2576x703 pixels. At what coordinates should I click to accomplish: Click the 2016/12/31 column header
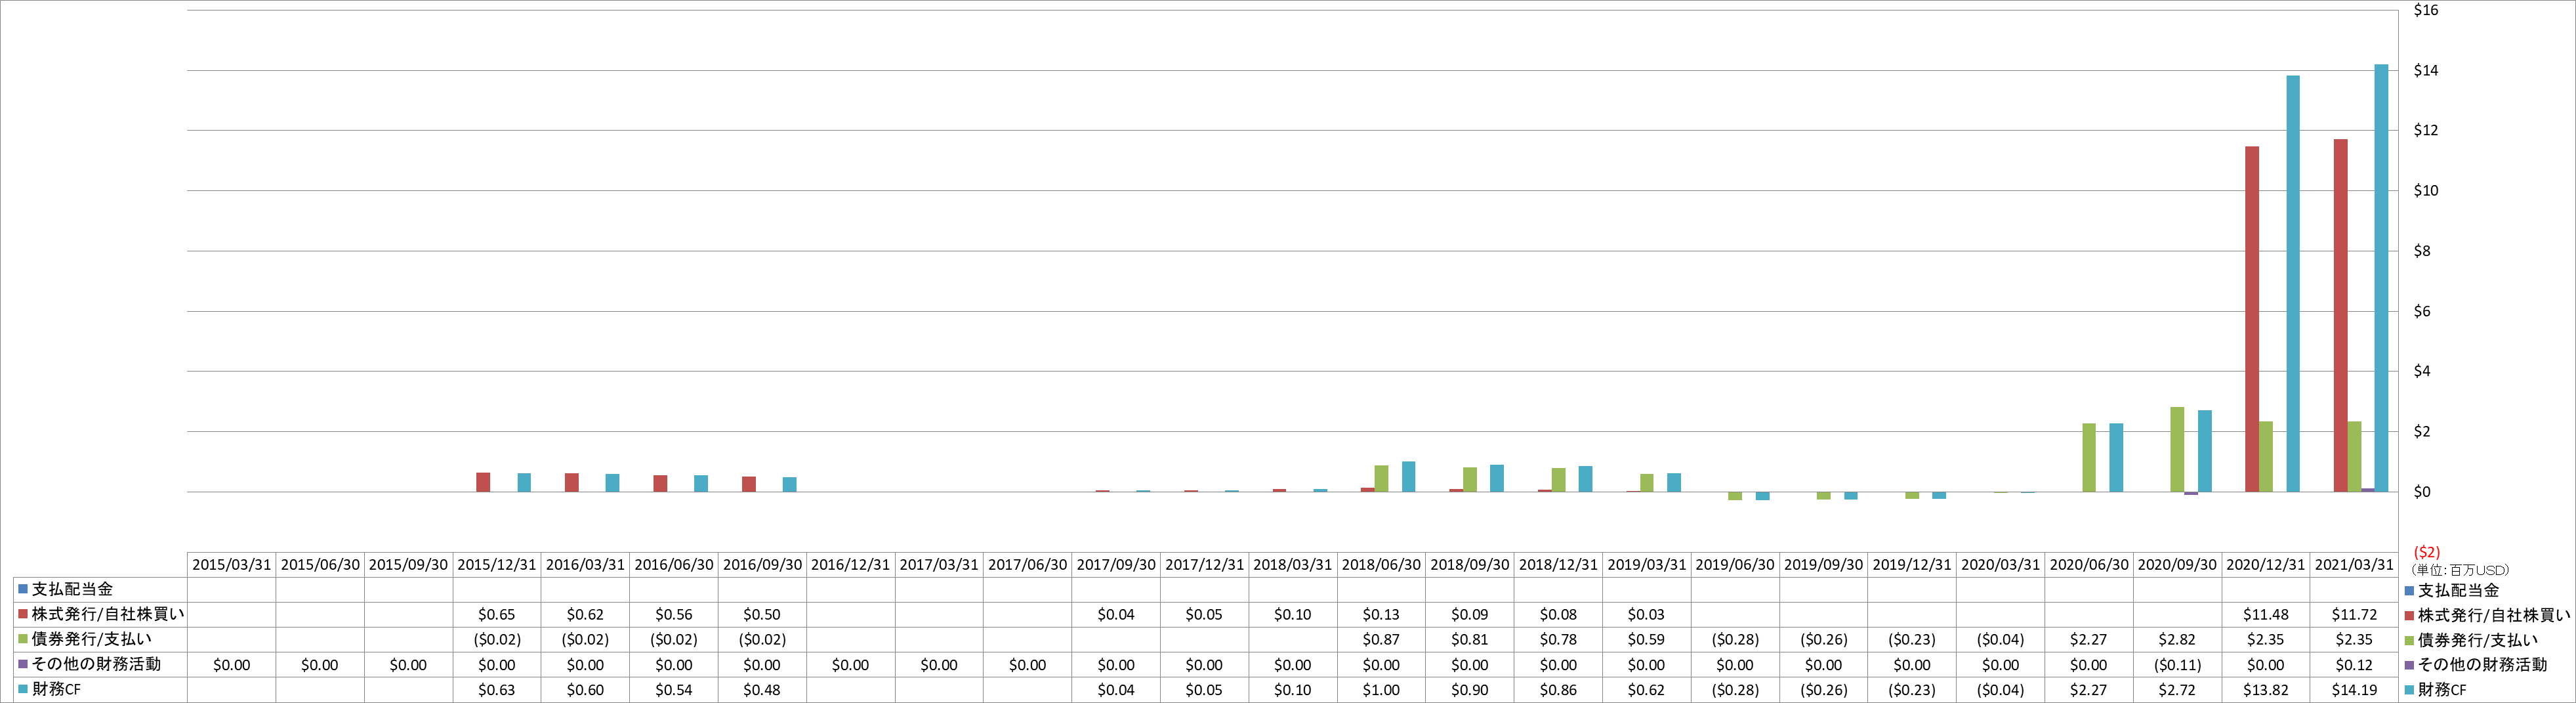pos(850,565)
